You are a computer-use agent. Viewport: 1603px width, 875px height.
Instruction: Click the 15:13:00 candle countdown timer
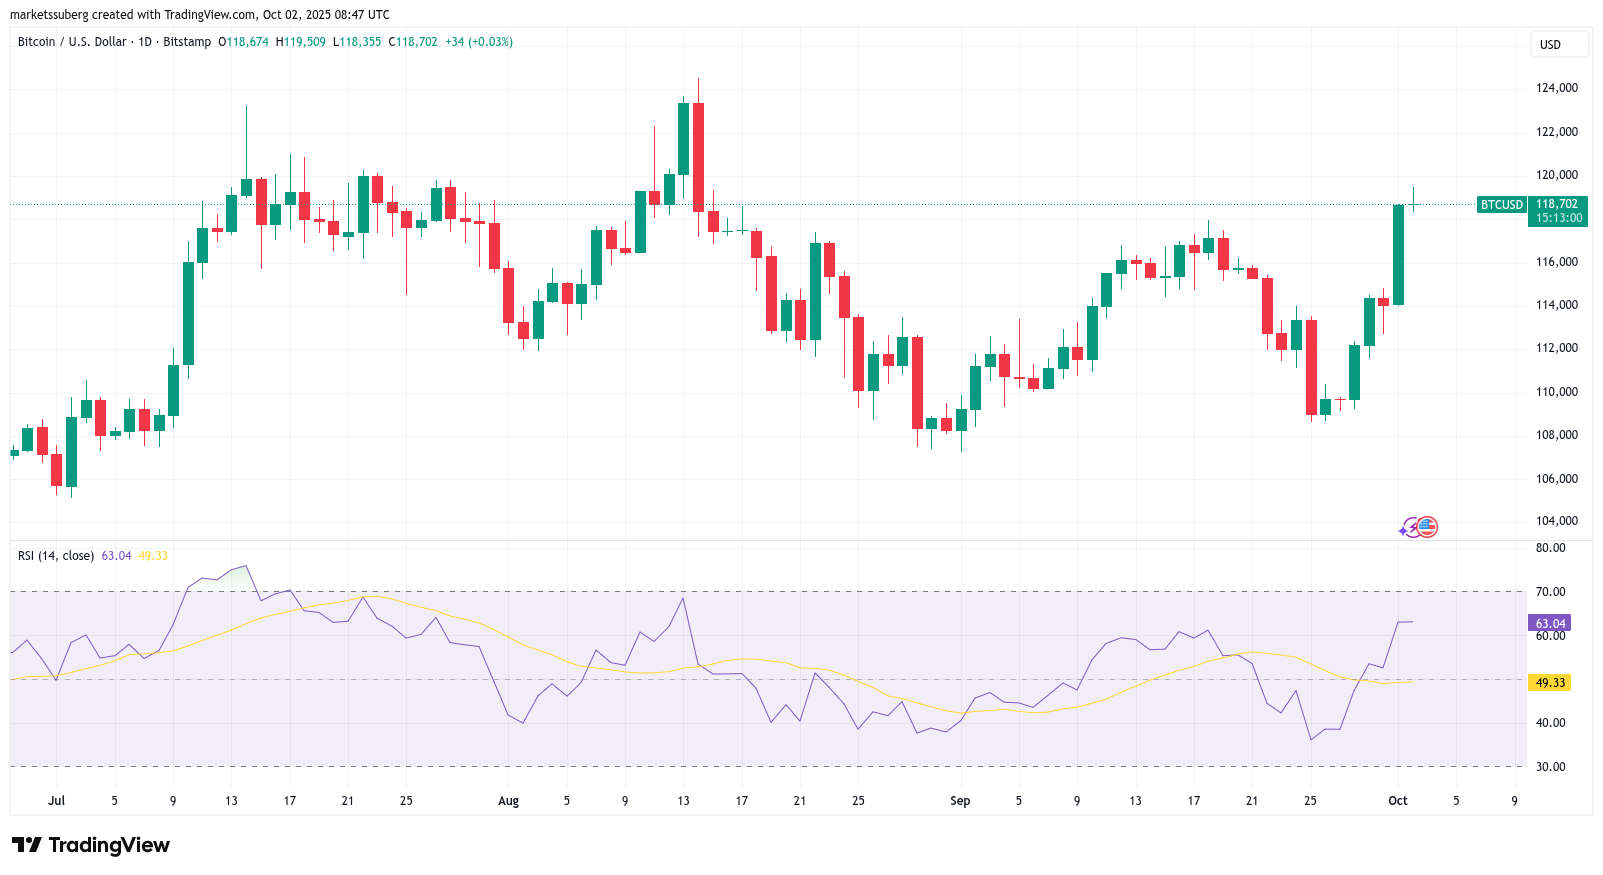pos(1559,218)
